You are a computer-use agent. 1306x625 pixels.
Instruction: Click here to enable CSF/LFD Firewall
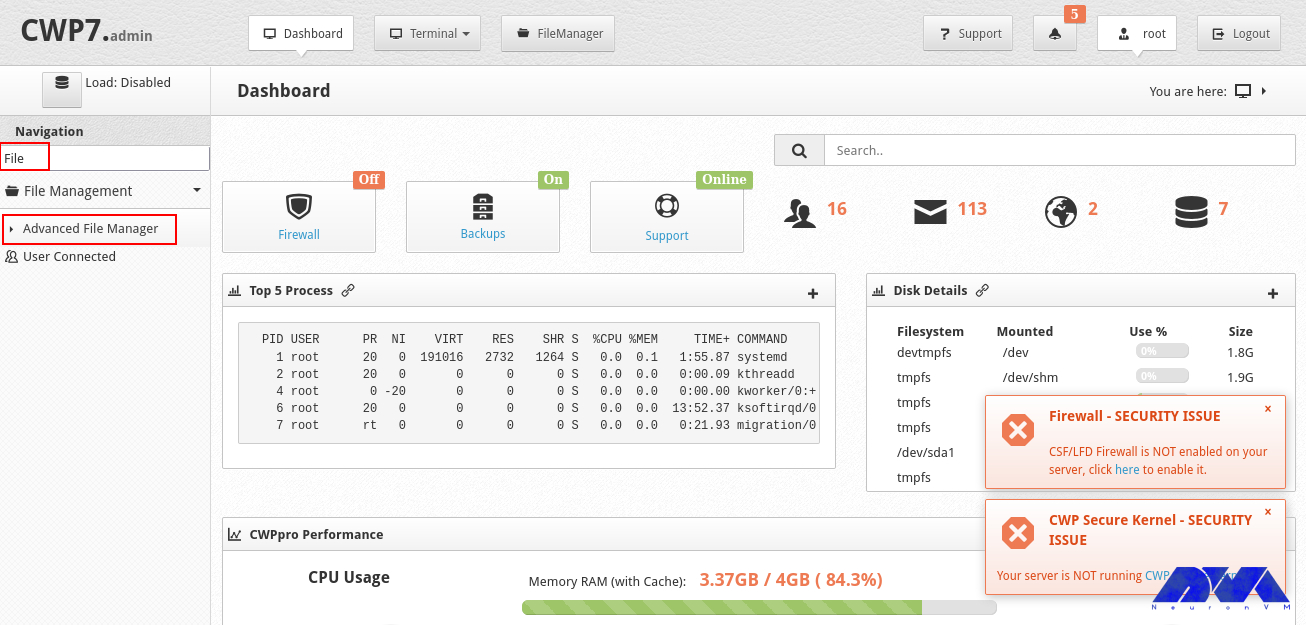[x=1127, y=469]
